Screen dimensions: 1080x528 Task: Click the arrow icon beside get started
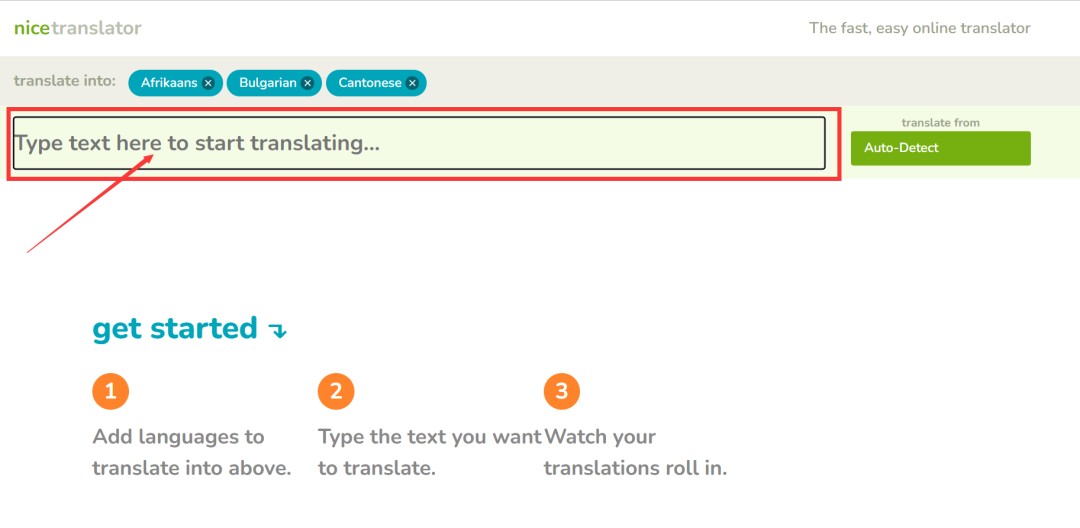[x=278, y=330]
